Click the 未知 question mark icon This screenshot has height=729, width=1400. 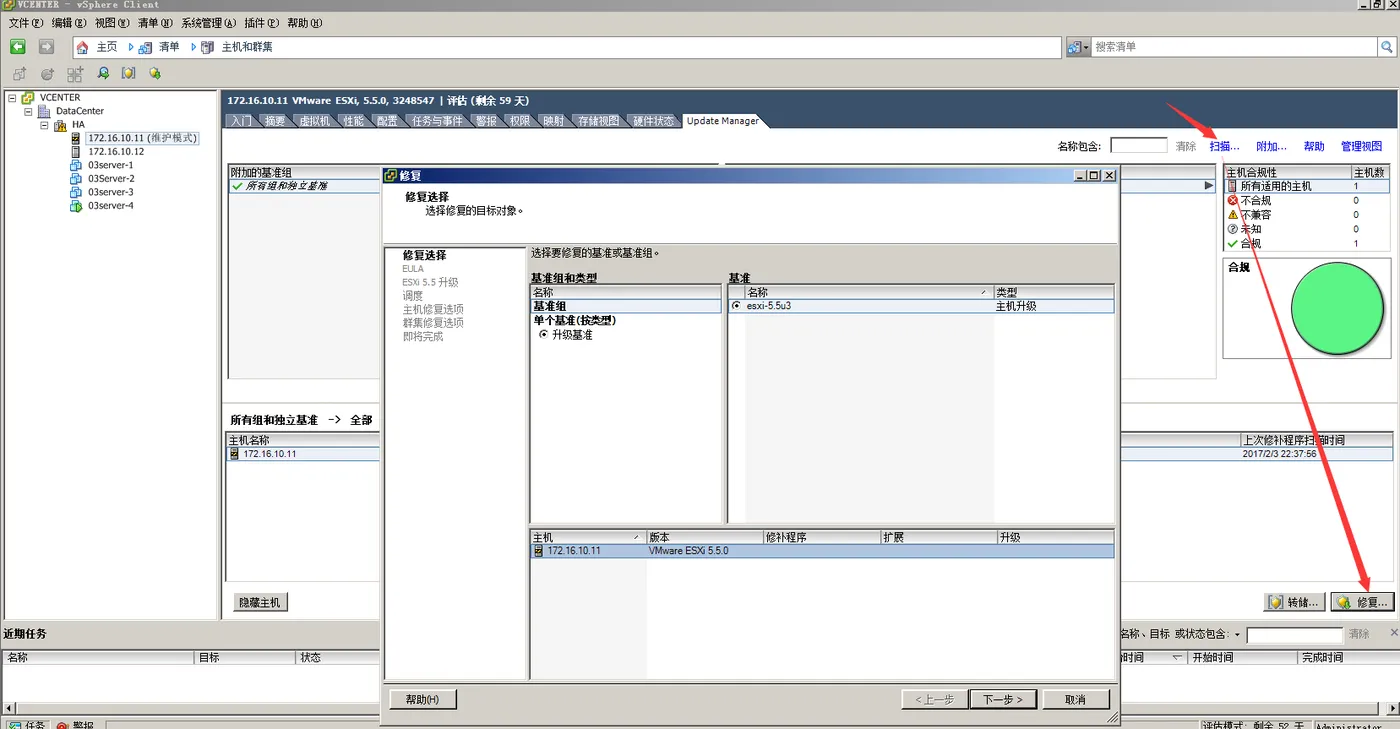pos(1232,229)
